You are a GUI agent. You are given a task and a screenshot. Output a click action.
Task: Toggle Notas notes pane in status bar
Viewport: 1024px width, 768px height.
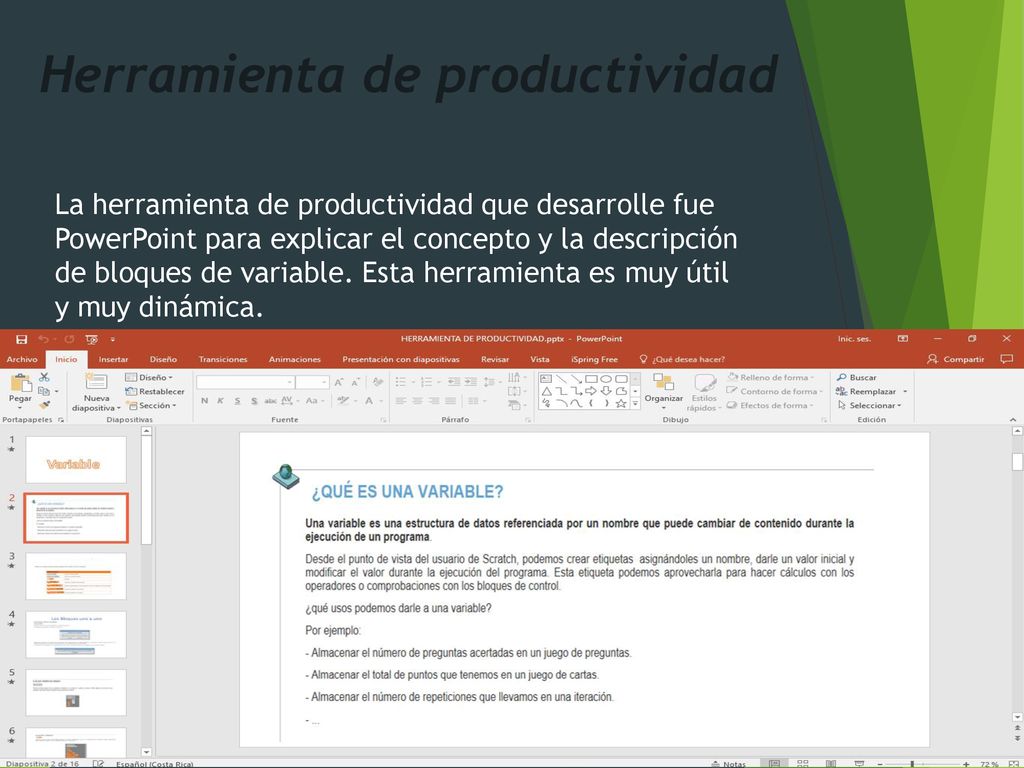pos(729,763)
